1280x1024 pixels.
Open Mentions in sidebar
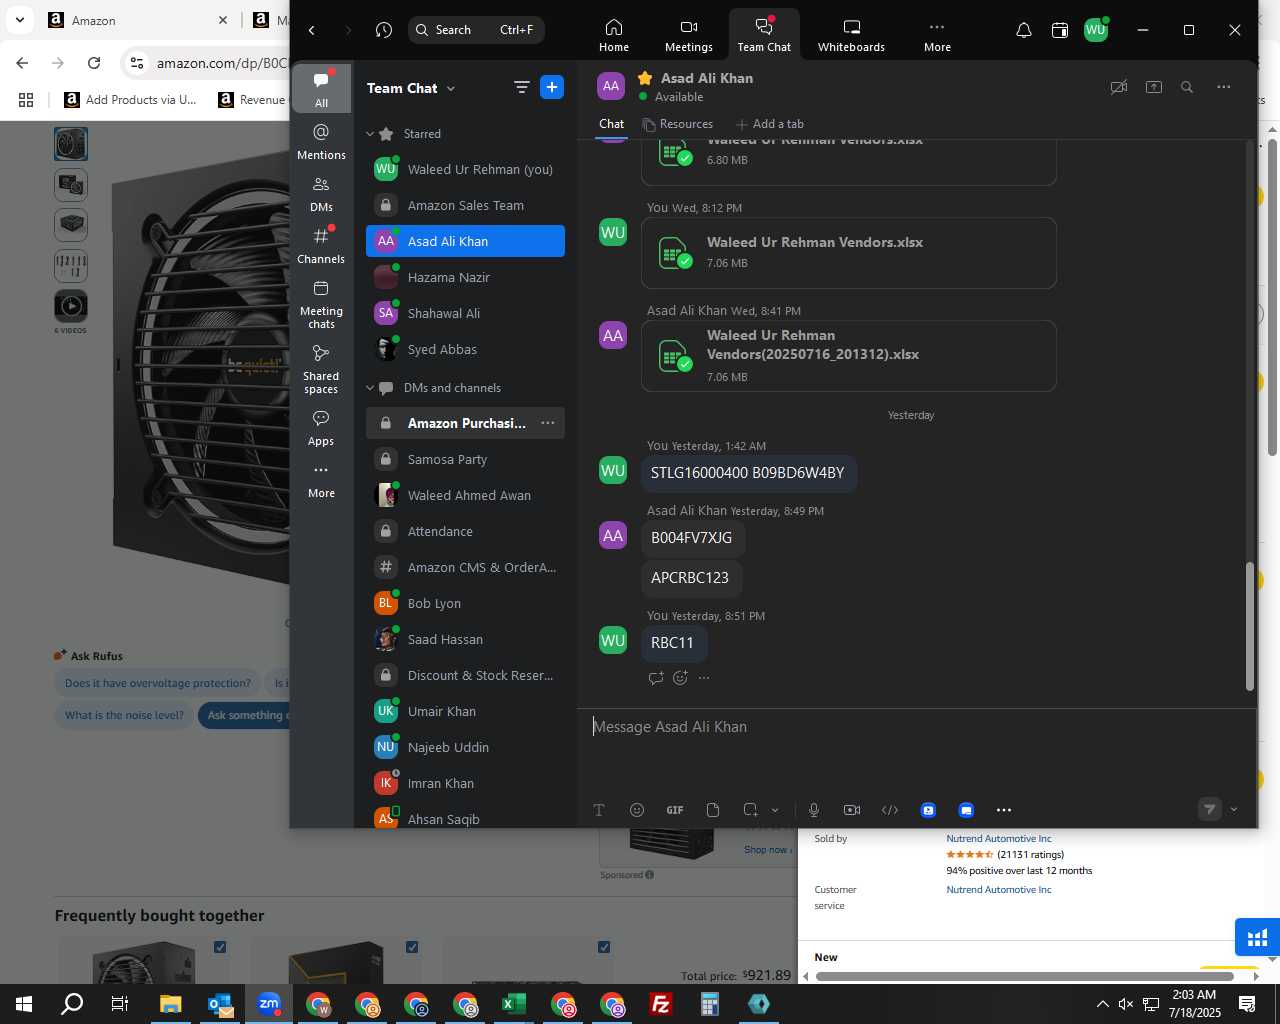tap(321, 141)
